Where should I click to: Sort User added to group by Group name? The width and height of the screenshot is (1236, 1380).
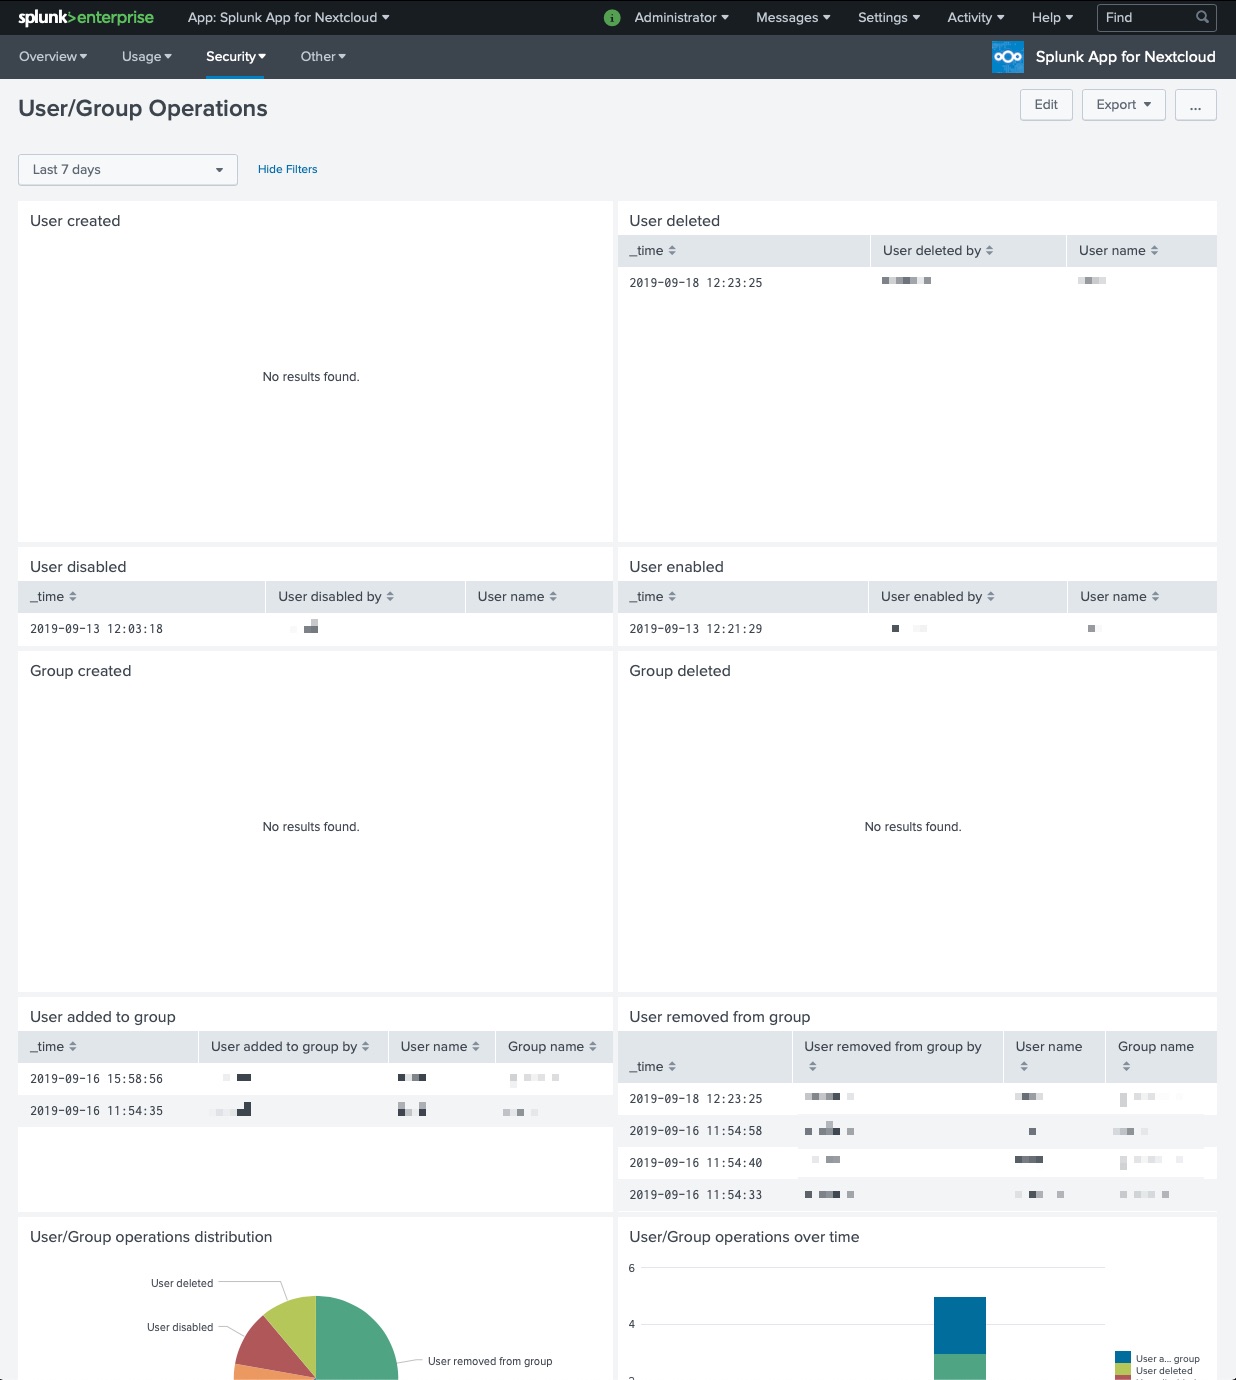551,1047
